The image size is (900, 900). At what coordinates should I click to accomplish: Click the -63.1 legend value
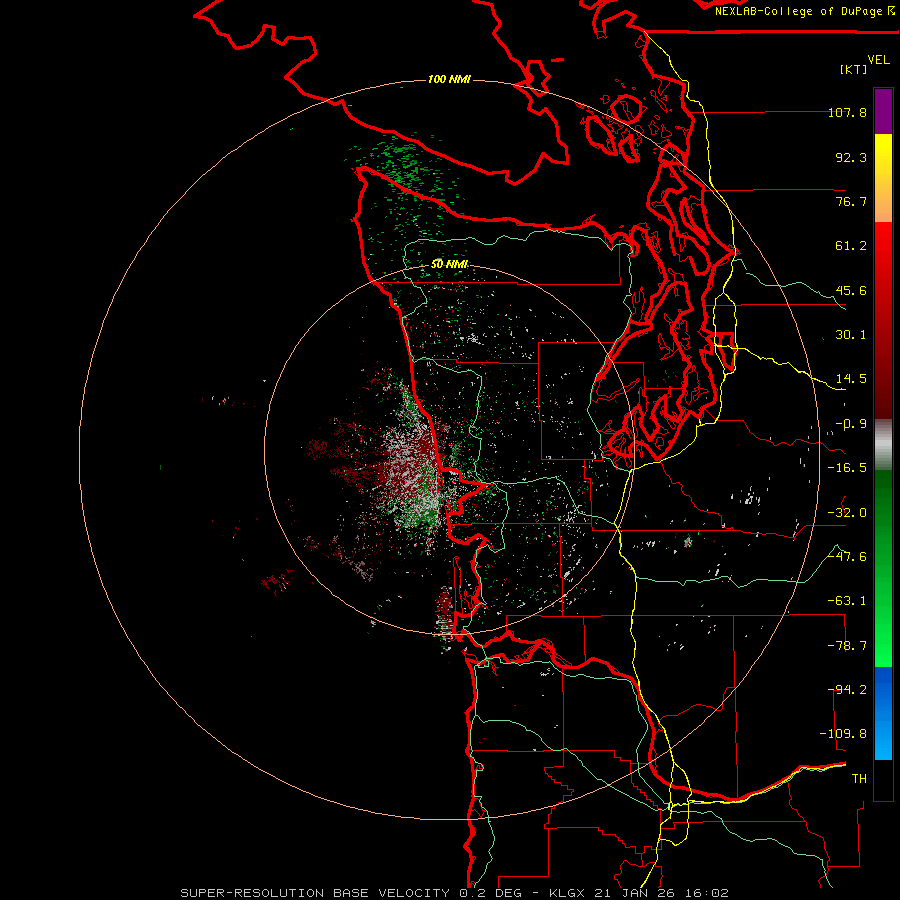pos(847,601)
